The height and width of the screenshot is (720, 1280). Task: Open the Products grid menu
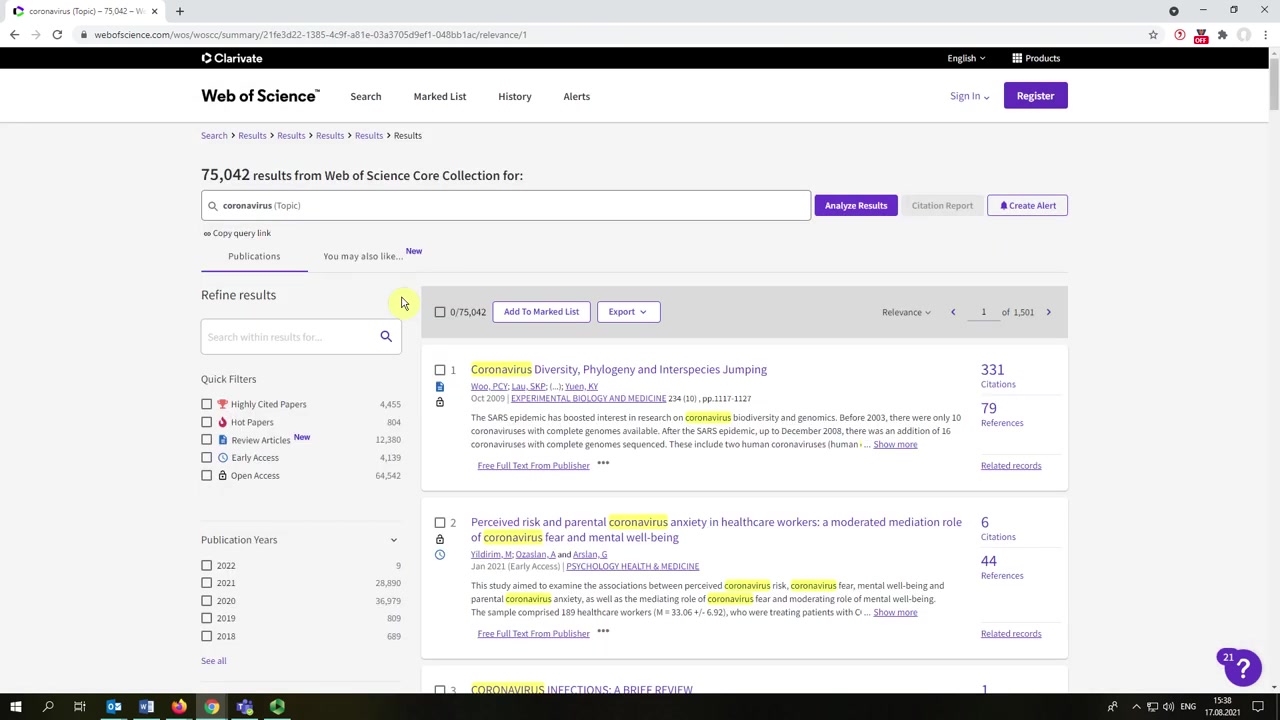point(1017,58)
